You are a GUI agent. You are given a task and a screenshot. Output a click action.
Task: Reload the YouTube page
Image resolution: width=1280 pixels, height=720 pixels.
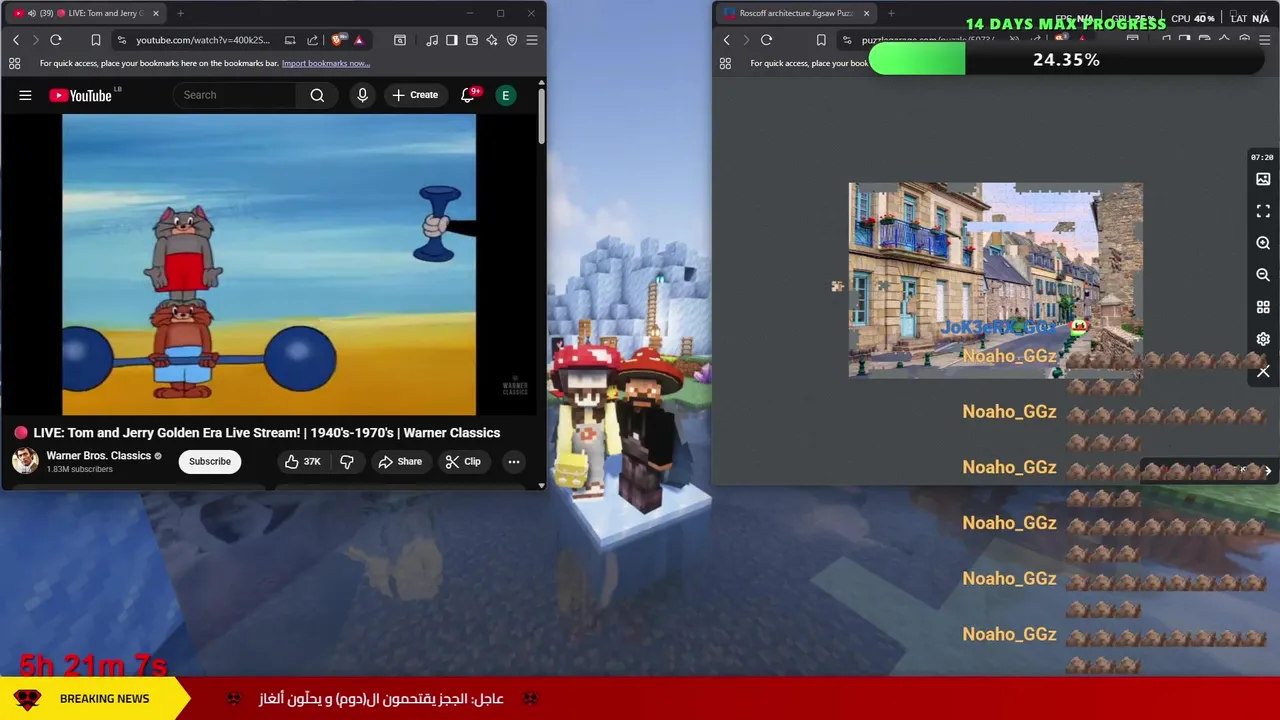pos(56,40)
